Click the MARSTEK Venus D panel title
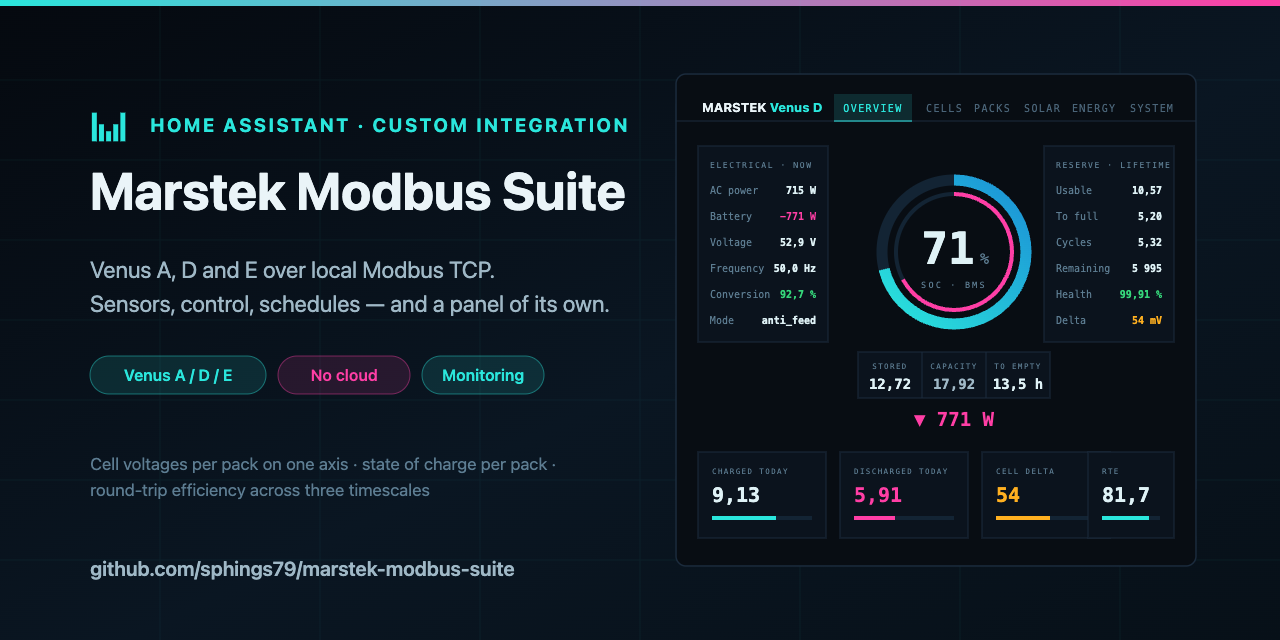The width and height of the screenshot is (1280, 640). click(x=762, y=108)
